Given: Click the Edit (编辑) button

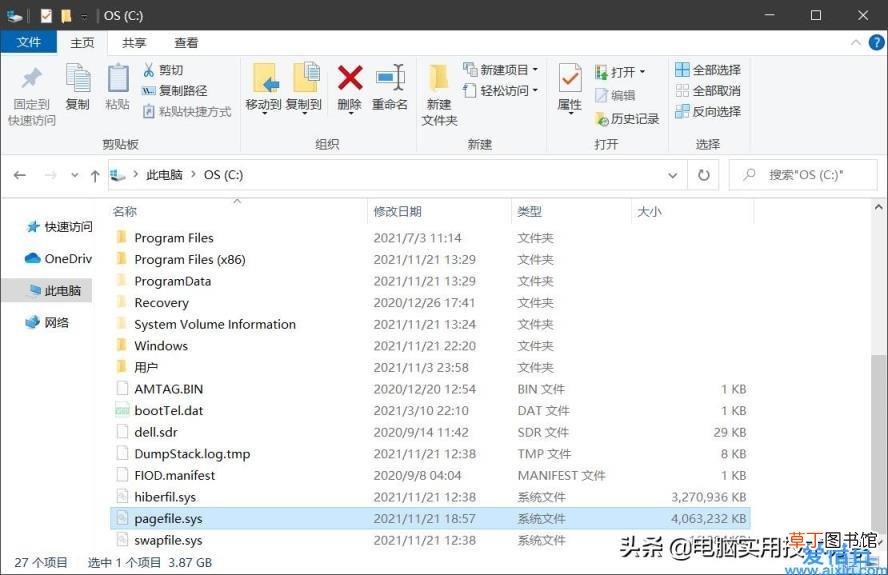Looking at the screenshot, I should click(615, 95).
